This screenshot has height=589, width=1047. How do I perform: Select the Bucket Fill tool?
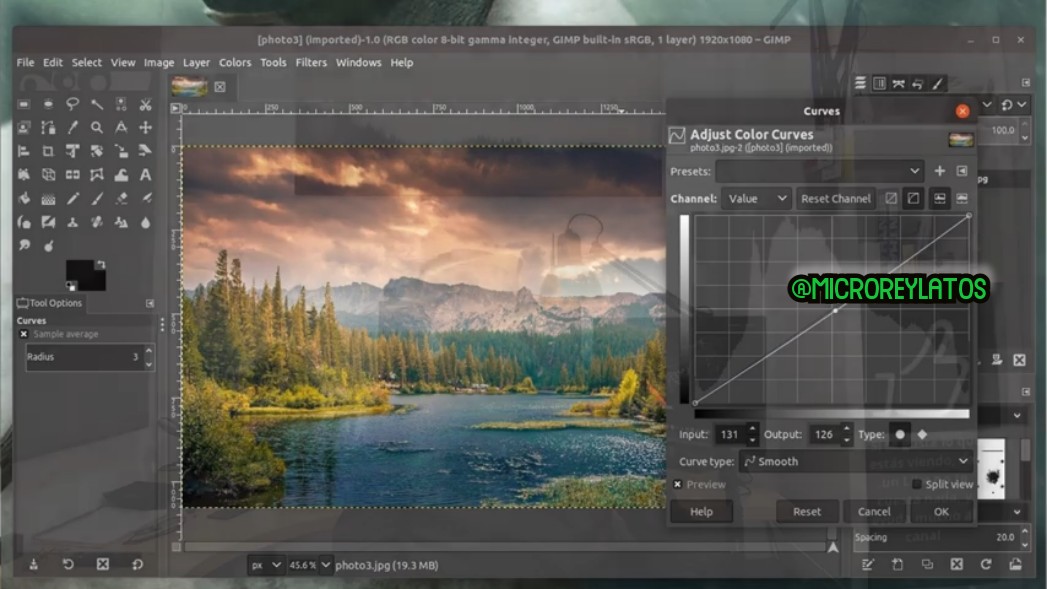click(23, 198)
